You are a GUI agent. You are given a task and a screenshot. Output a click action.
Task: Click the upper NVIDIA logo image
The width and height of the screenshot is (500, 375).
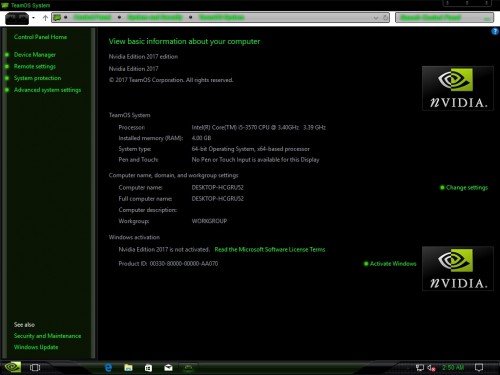458,88
